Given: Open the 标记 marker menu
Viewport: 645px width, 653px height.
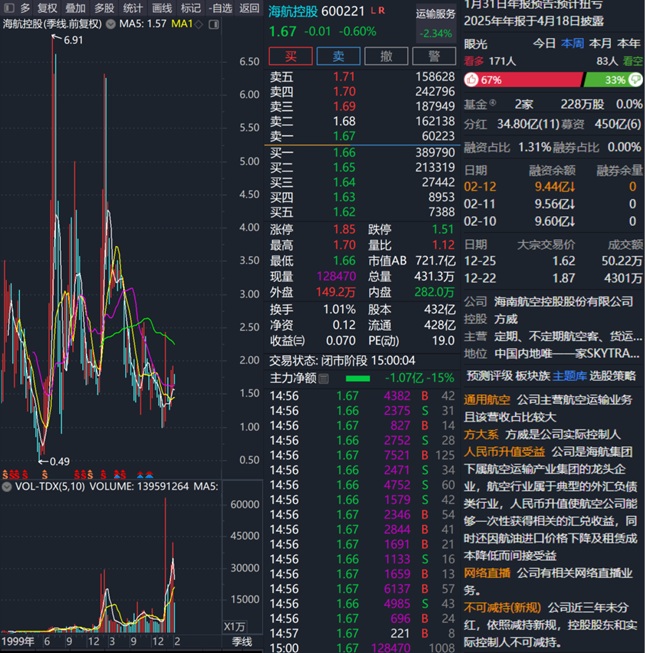Looking at the screenshot, I should click(x=191, y=8).
